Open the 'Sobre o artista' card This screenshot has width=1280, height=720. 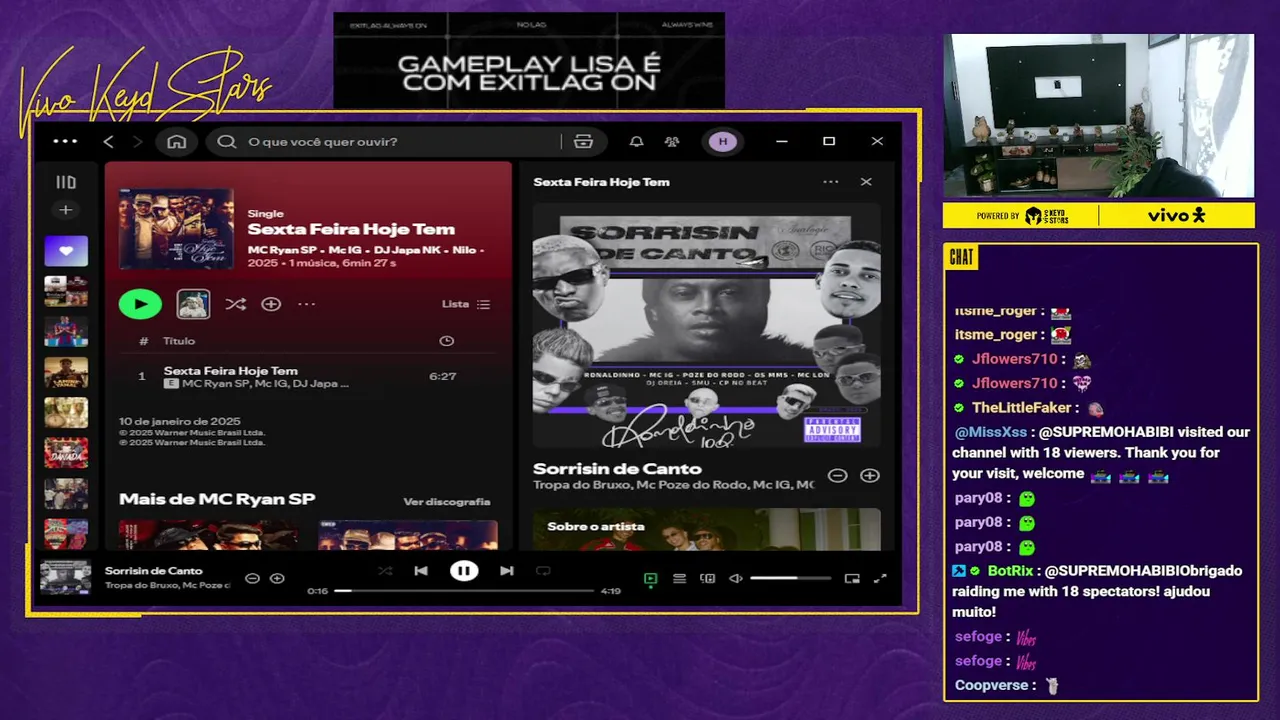click(707, 530)
